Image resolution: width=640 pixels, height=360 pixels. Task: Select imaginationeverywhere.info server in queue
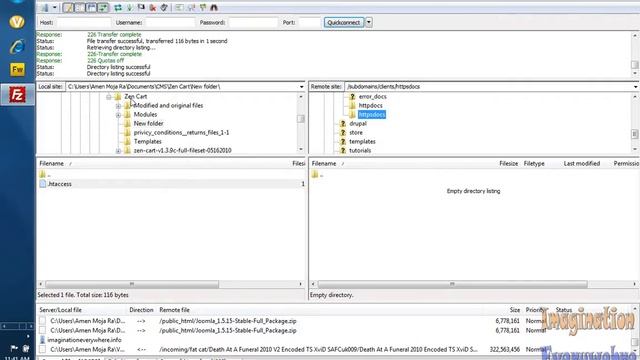click(84, 340)
